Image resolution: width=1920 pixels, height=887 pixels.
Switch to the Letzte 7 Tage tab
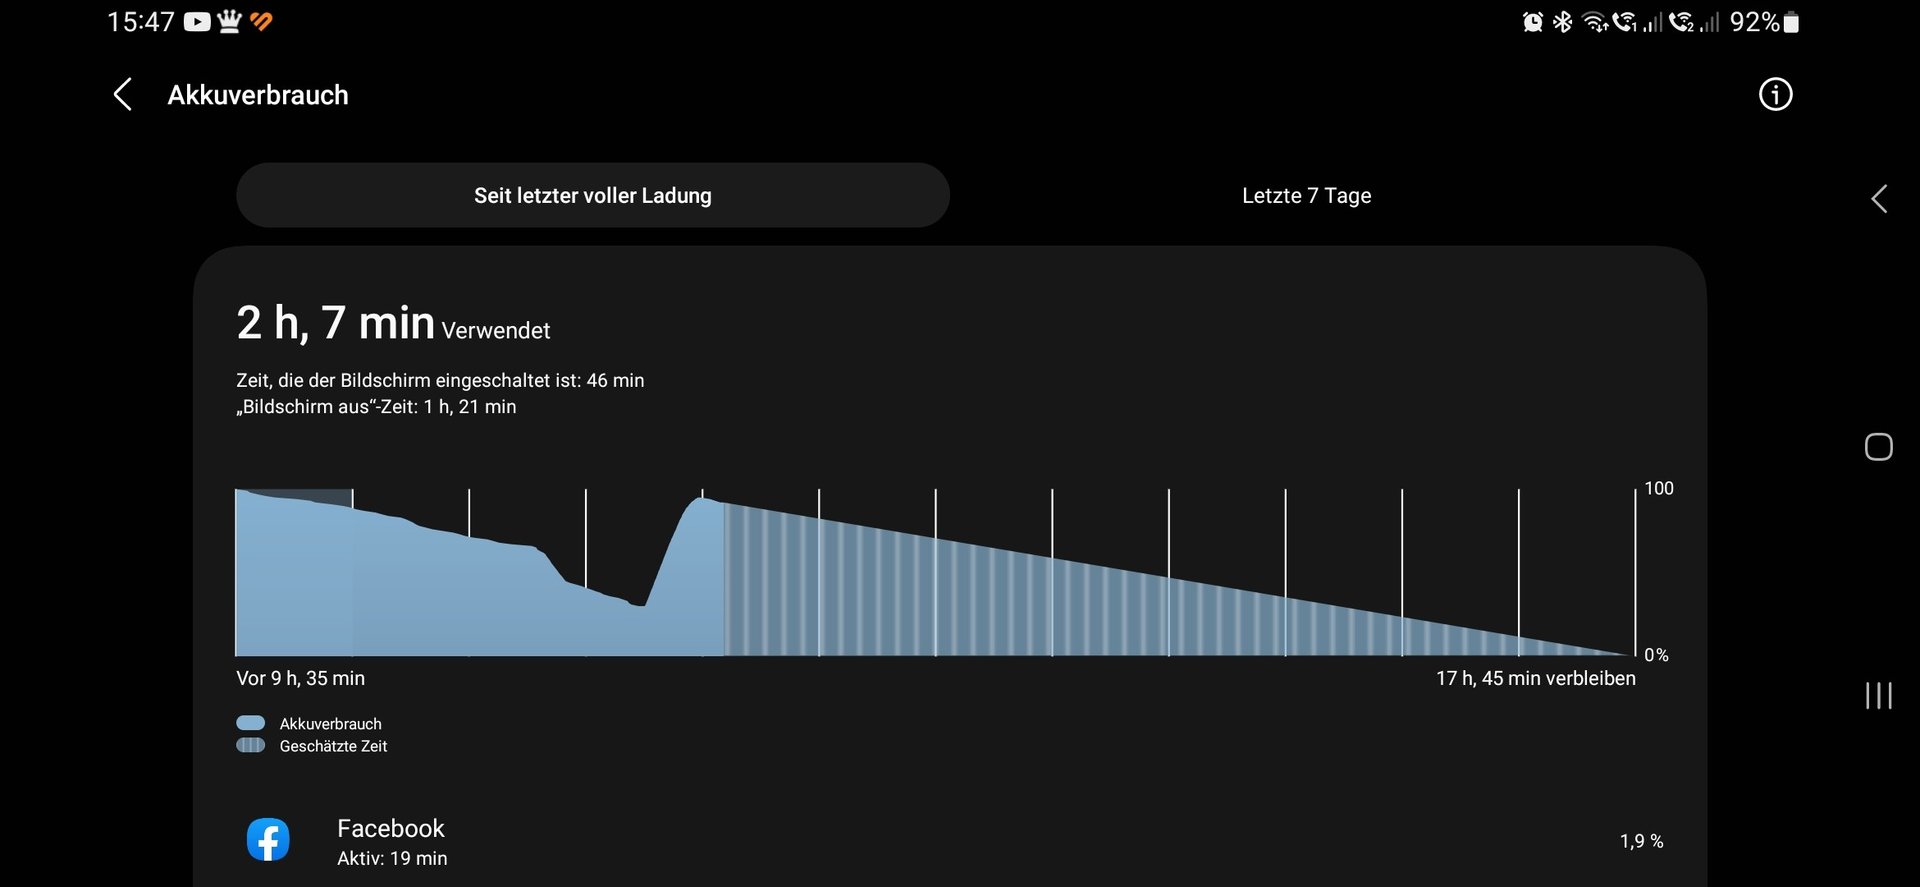(1306, 196)
